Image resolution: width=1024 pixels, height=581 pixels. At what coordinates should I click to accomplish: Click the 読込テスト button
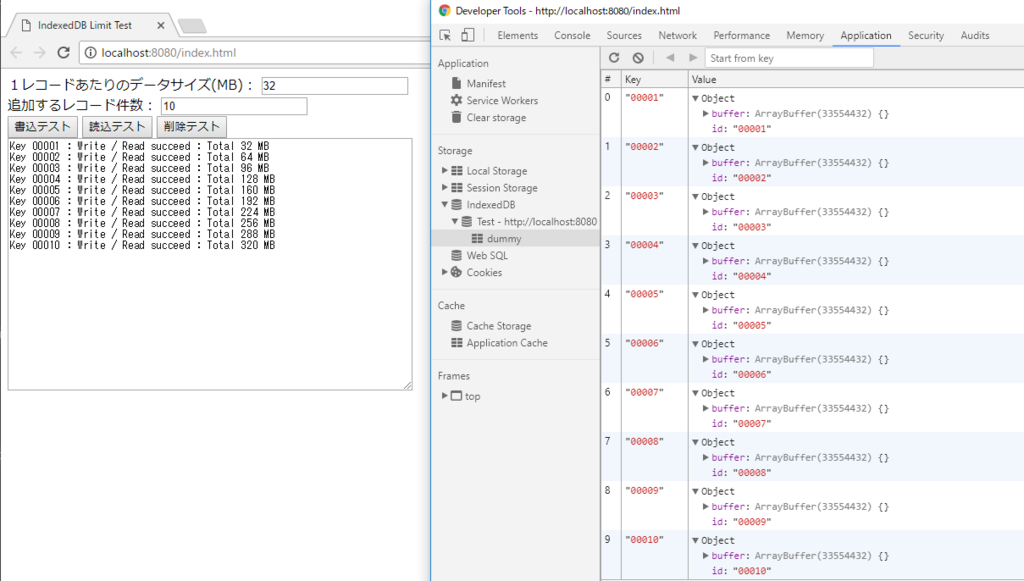(x=117, y=127)
